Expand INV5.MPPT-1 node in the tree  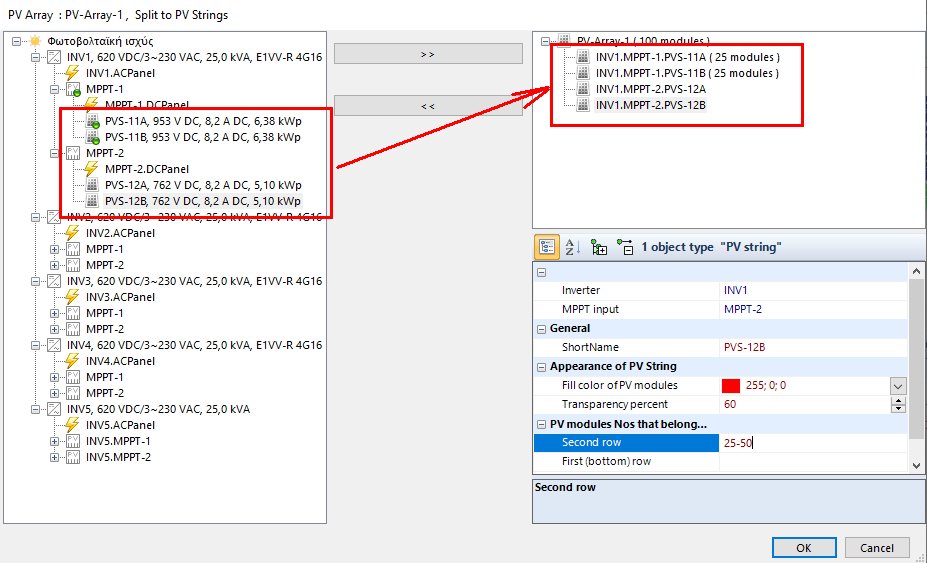click(x=54, y=441)
